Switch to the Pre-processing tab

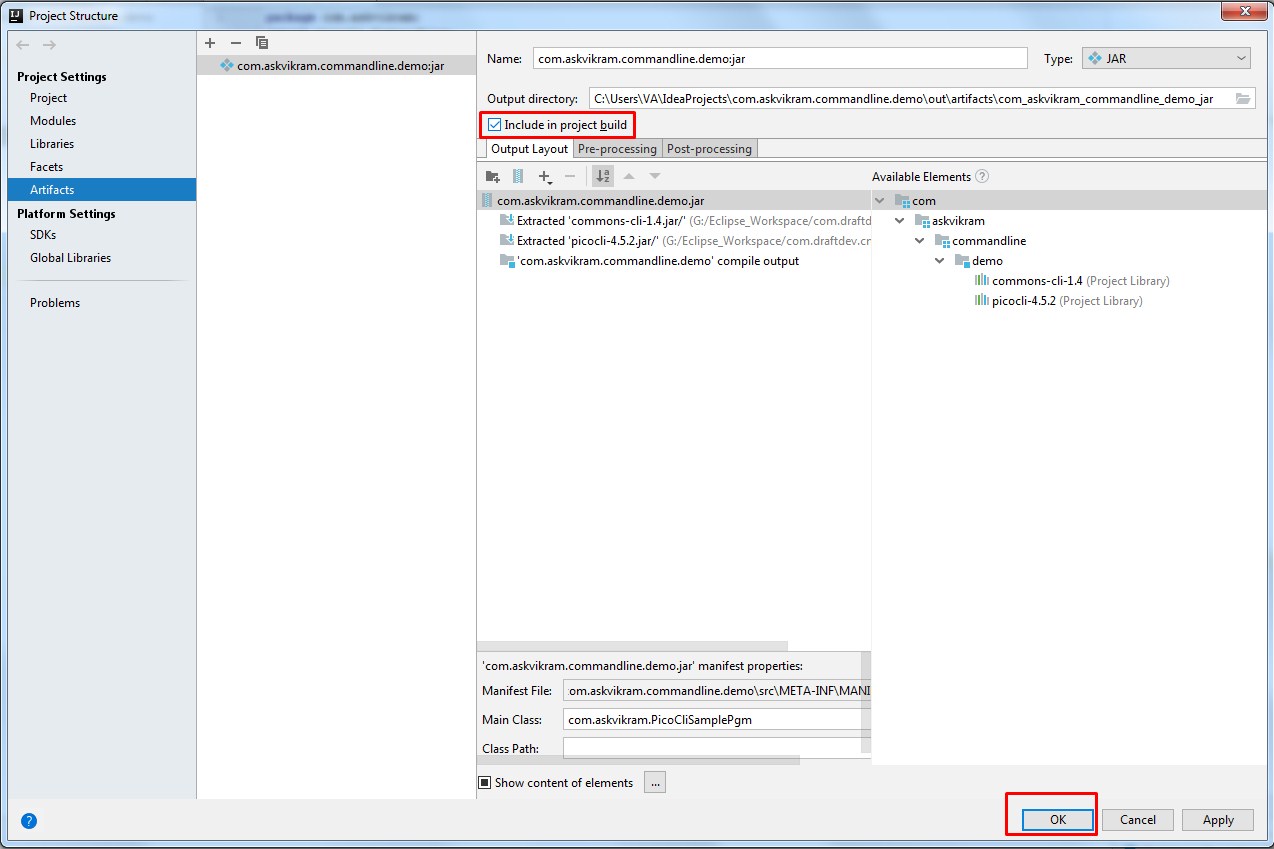coord(617,148)
